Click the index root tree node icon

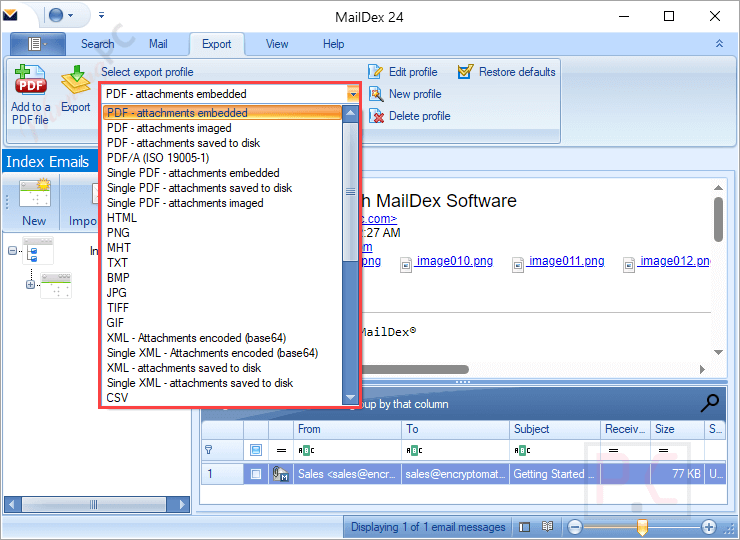[x=38, y=251]
